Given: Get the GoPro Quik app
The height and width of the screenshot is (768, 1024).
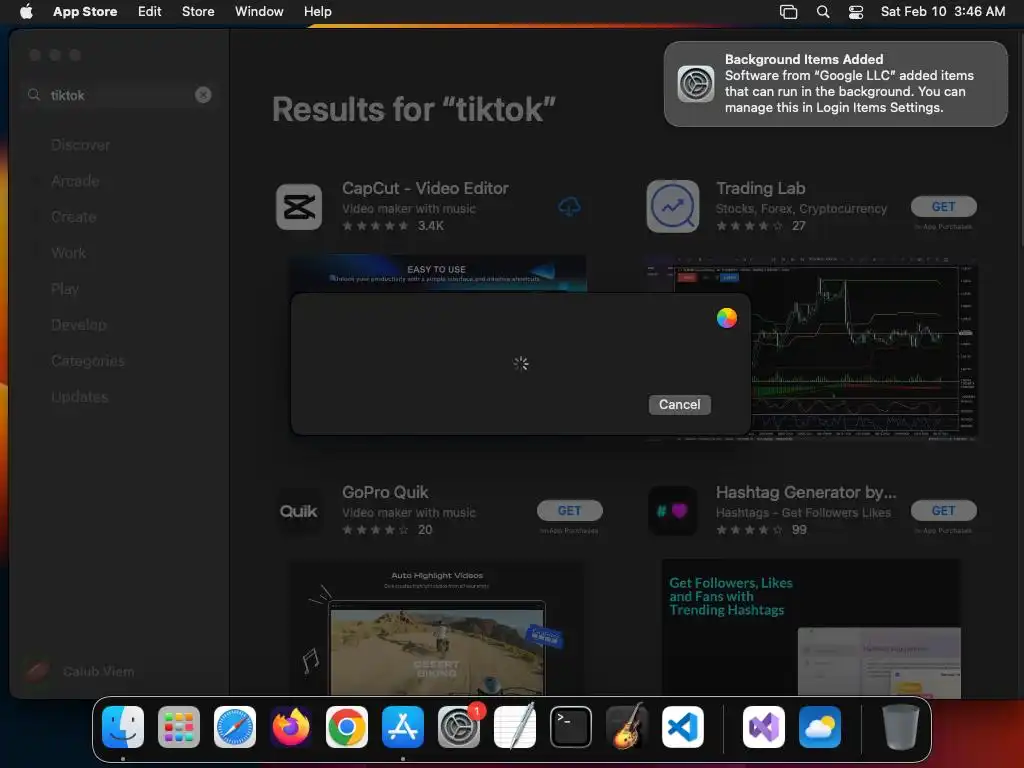Looking at the screenshot, I should coord(569,511).
